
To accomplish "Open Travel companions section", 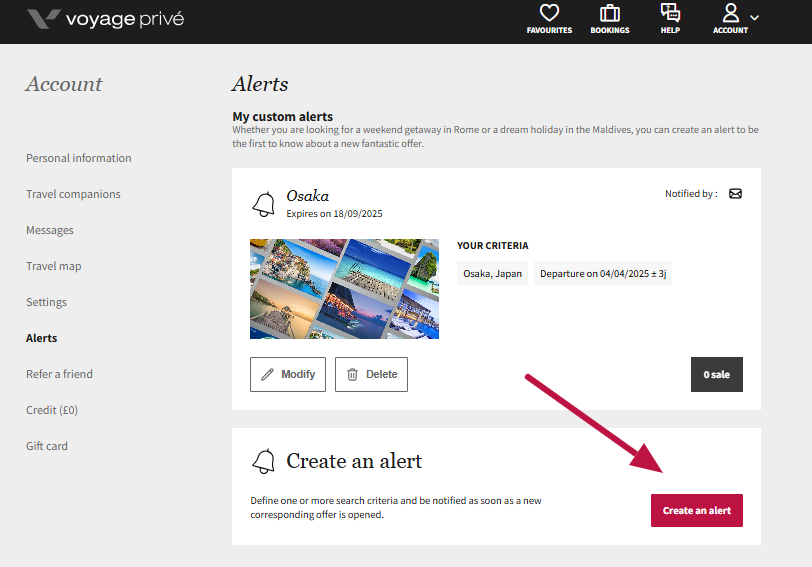I will point(73,194).
